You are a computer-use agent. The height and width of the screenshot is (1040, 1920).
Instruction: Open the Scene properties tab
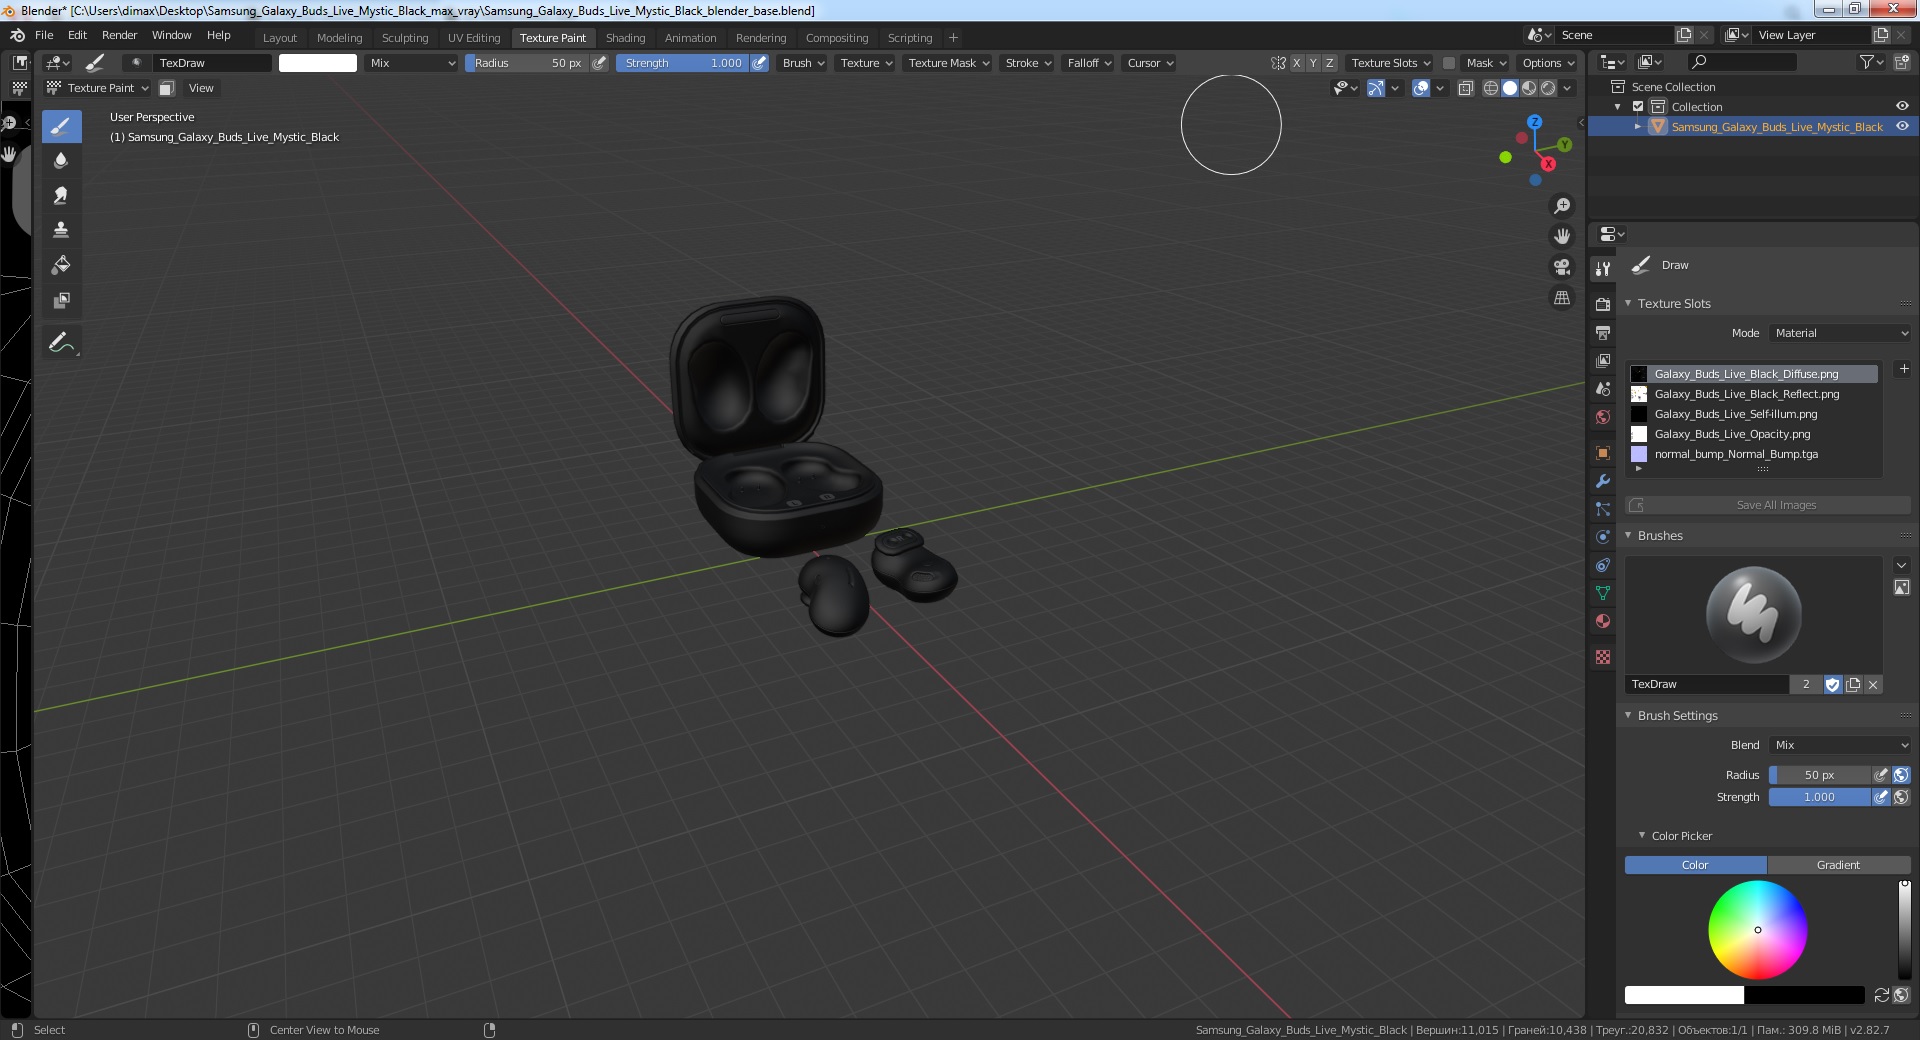[1603, 389]
